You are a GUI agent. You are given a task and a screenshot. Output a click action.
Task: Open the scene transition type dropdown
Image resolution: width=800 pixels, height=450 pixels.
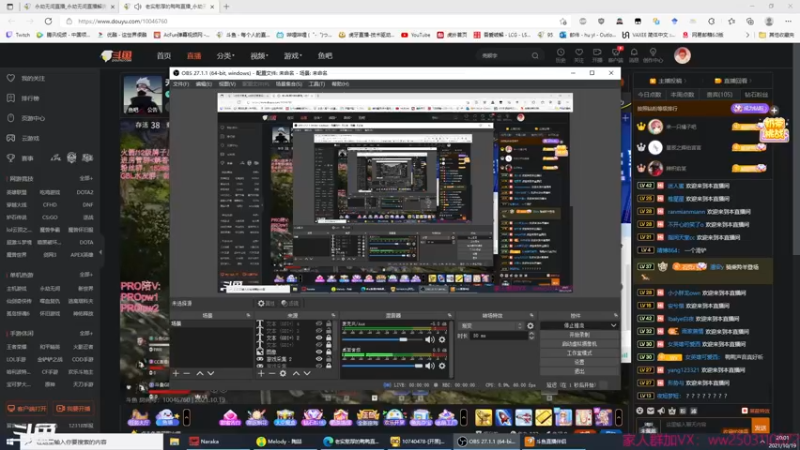point(491,326)
